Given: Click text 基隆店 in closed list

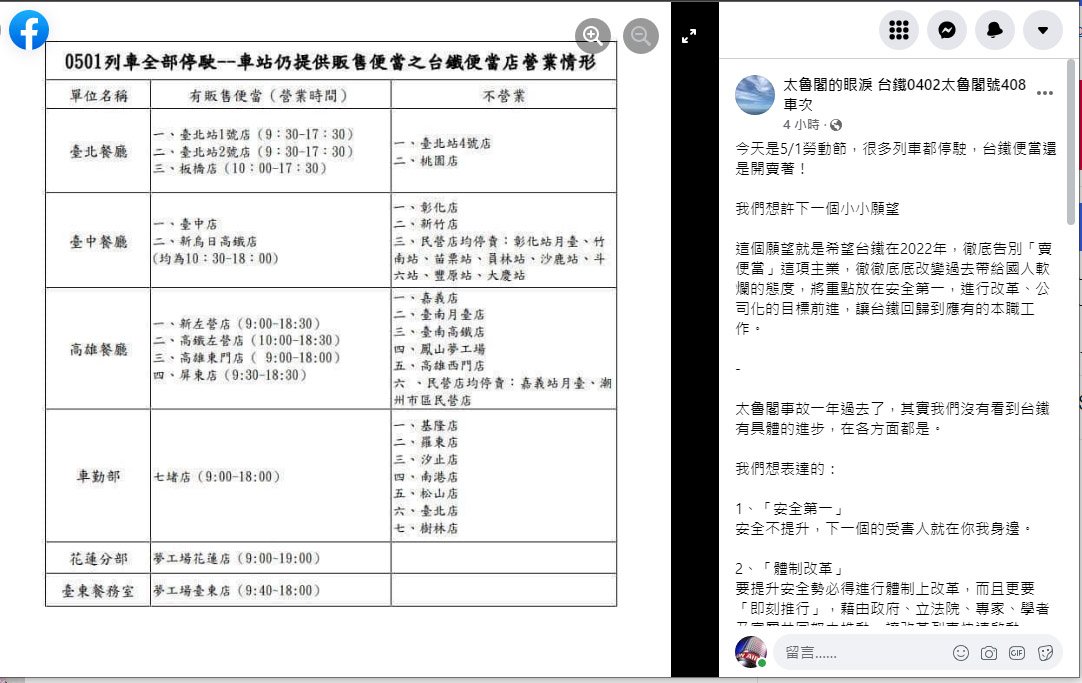Looking at the screenshot, I should (439, 426).
